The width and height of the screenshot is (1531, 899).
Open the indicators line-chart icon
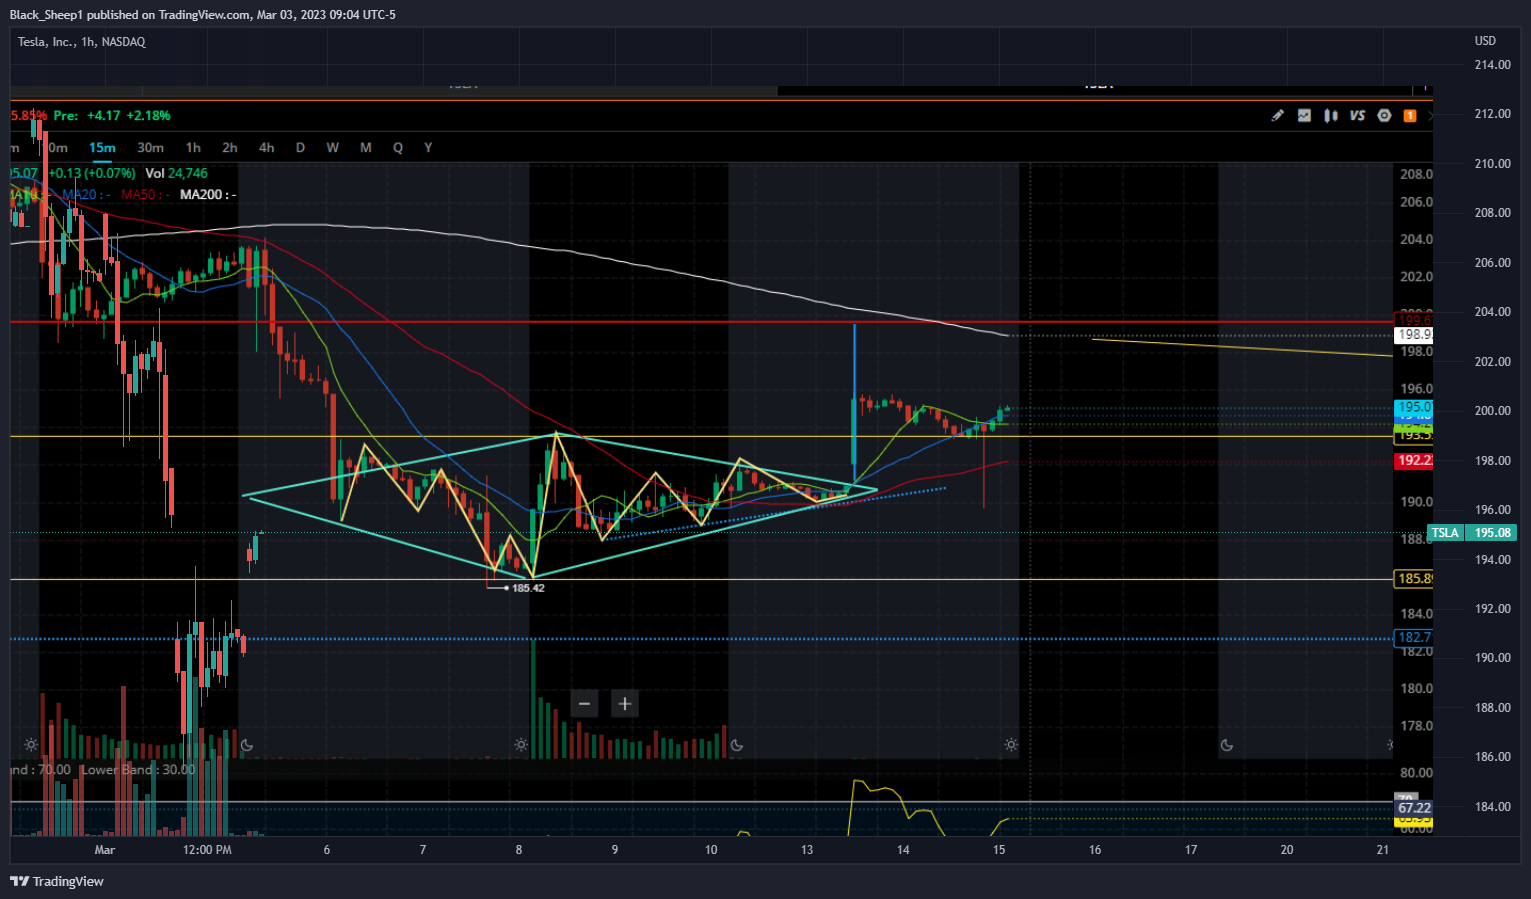pos(1304,116)
